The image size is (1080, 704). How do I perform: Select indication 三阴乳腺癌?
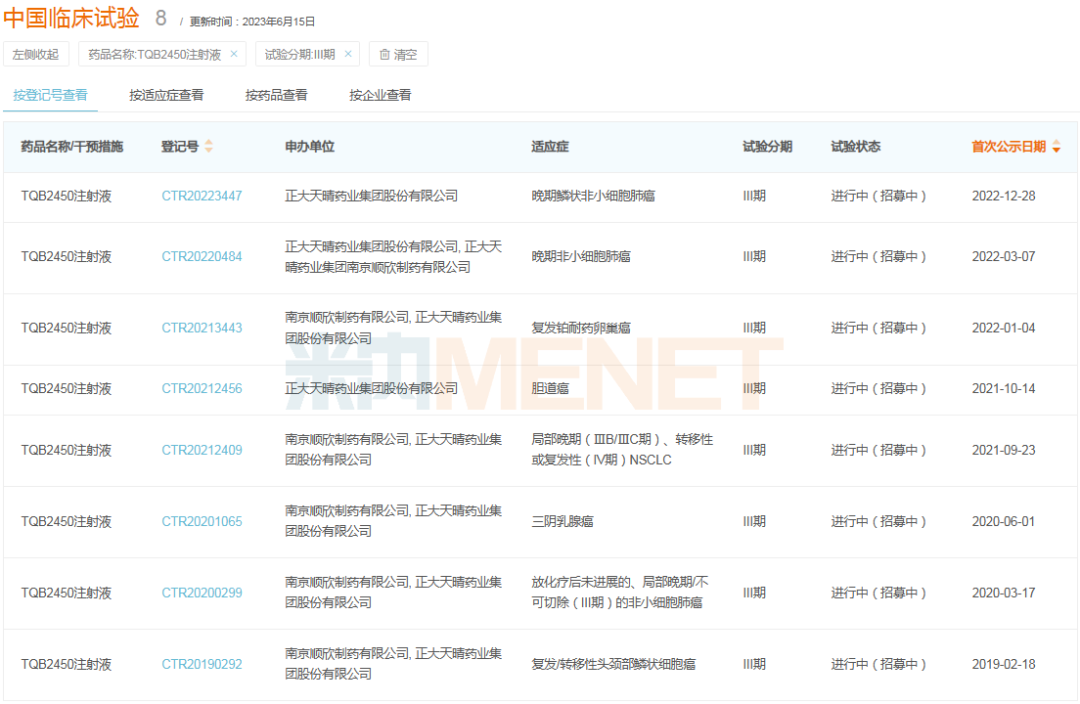pyautogui.click(x=562, y=521)
